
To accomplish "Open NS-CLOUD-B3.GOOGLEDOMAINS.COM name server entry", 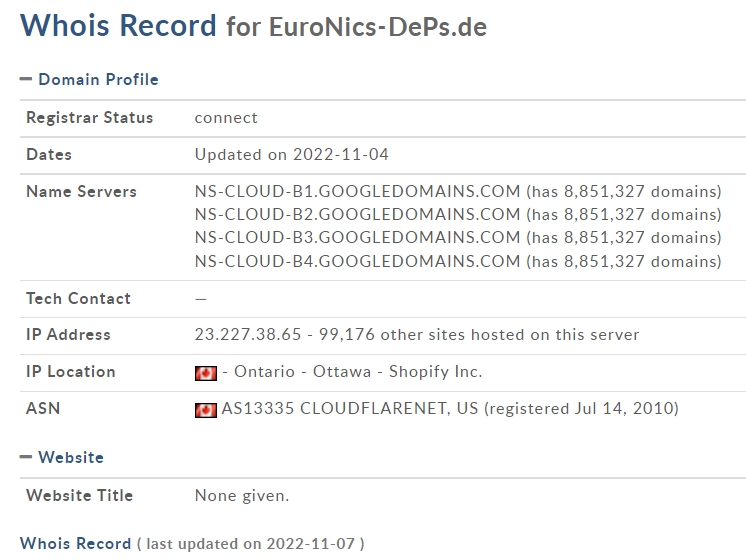I will click(357, 237).
